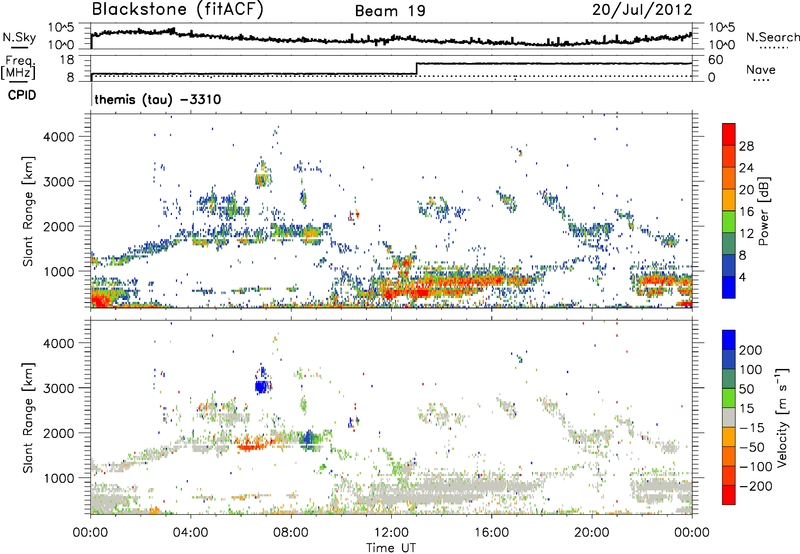Click the 'Freq. [MHz]' label

coord(19,67)
